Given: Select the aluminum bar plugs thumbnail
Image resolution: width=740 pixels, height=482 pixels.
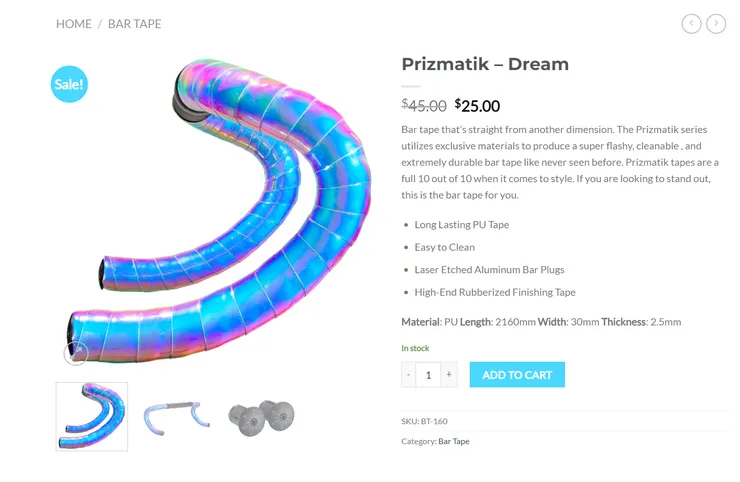Looking at the screenshot, I should 261,417.
